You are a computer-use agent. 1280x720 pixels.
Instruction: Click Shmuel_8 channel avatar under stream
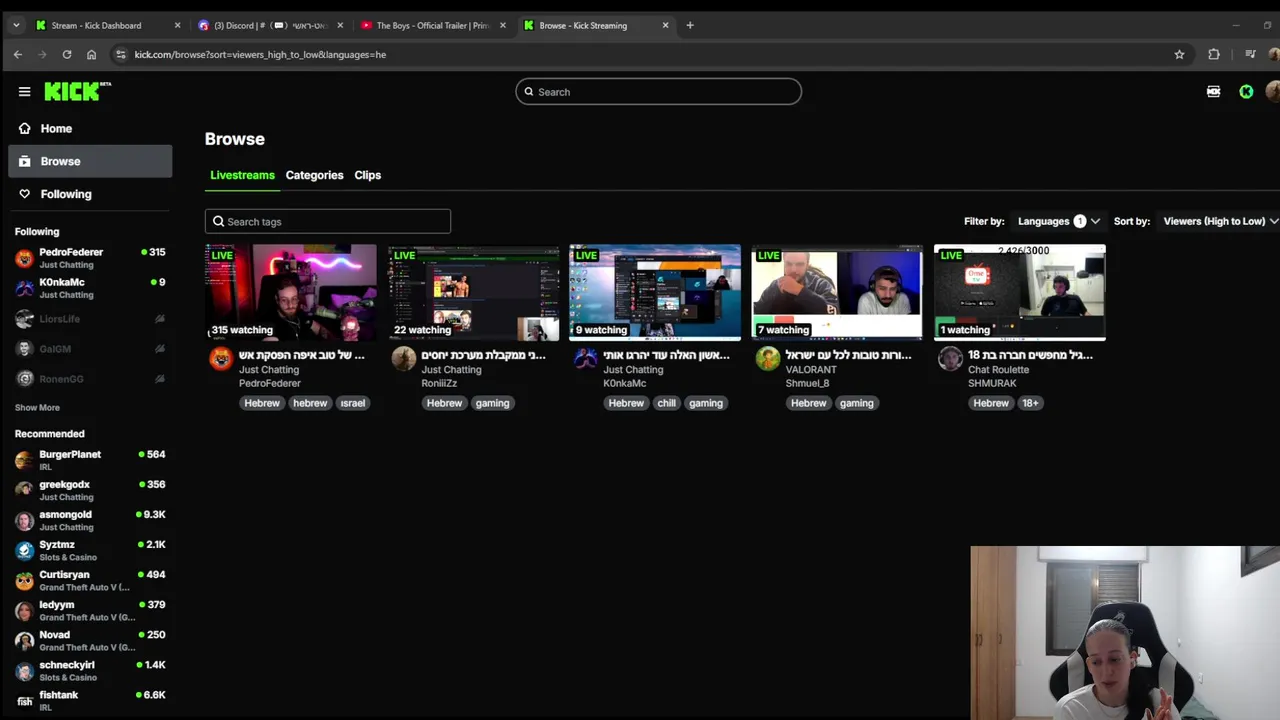click(x=767, y=358)
